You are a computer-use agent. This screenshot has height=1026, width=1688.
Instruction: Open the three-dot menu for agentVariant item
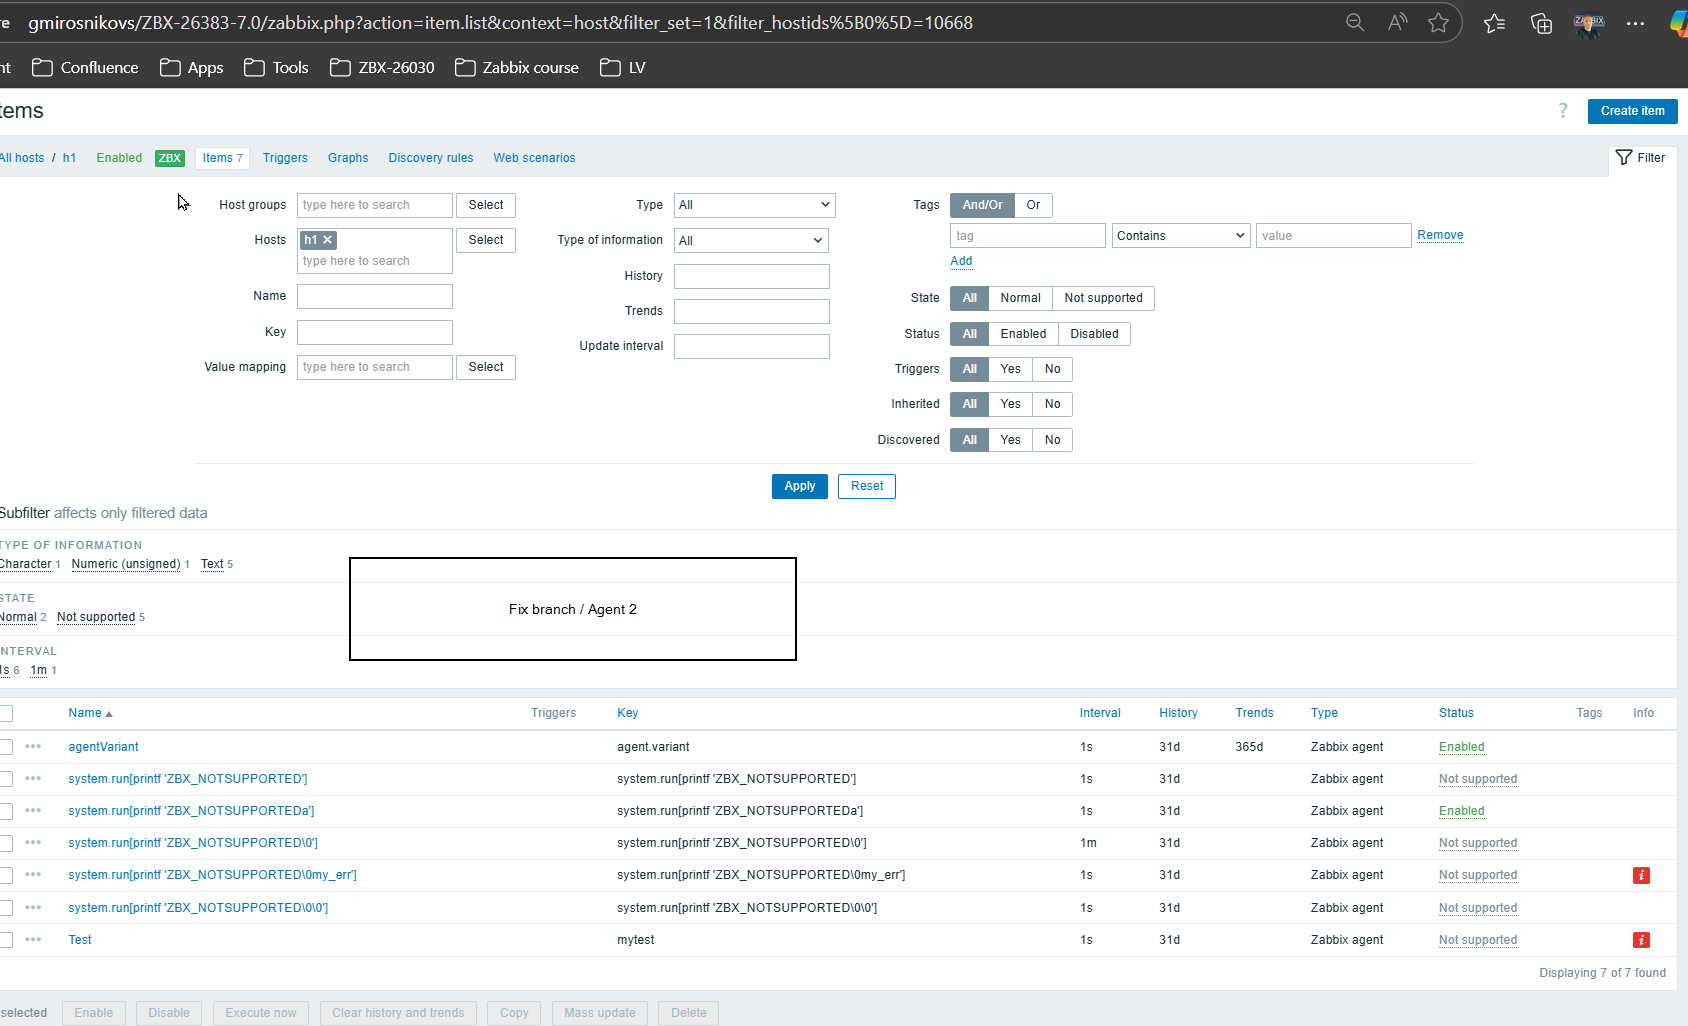(x=33, y=747)
